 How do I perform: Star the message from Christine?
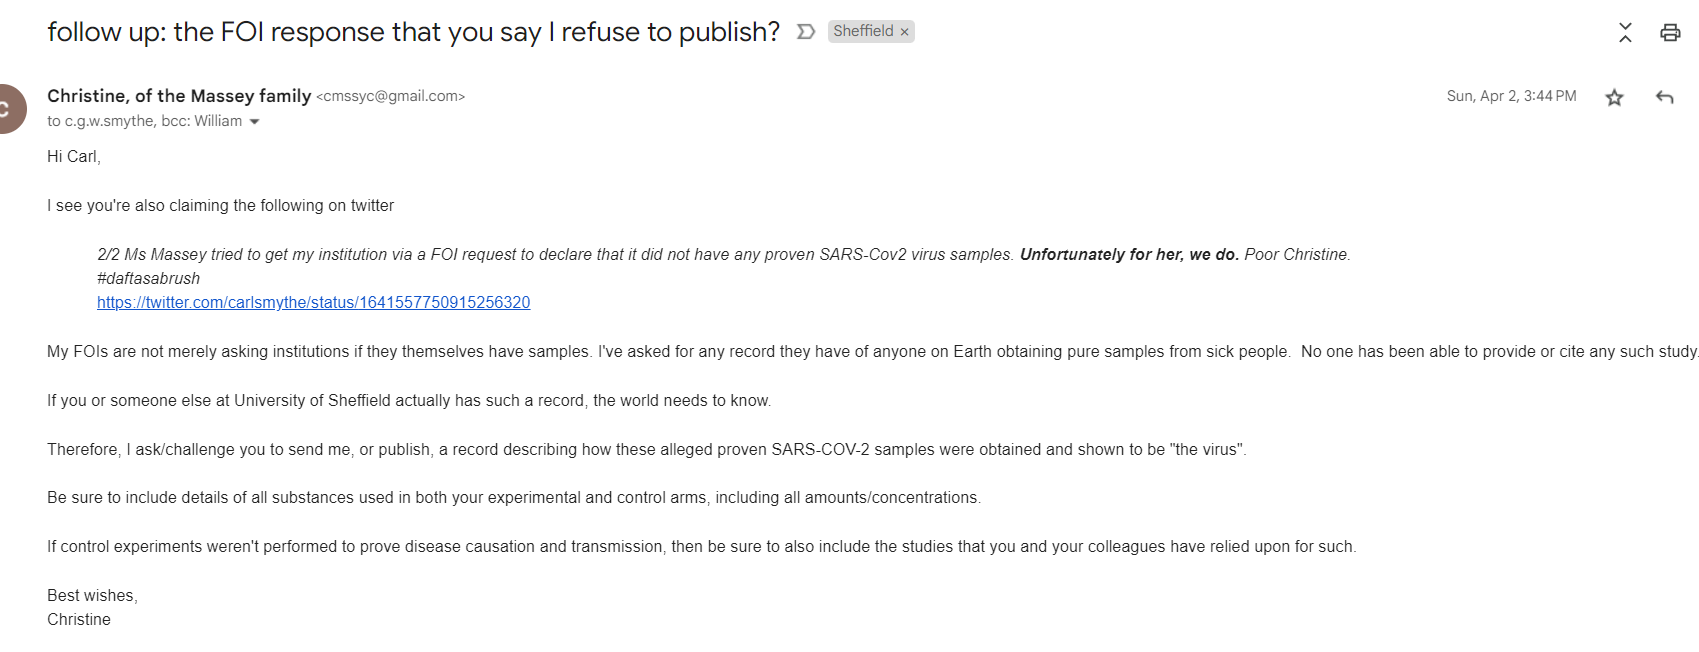(x=1614, y=97)
